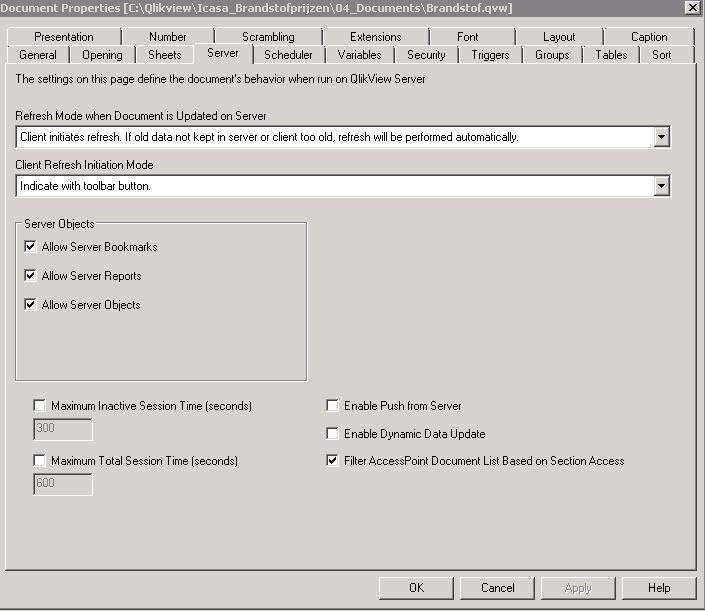Image resolution: width=705 pixels, height=612 pixels.
Task: Click the Server tab
Action: click(223, 53)
